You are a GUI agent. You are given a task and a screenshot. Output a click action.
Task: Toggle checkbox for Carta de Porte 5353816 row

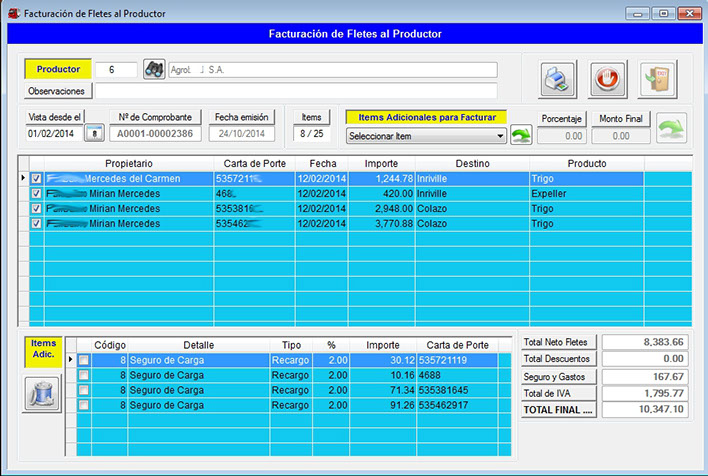point(37,209)
